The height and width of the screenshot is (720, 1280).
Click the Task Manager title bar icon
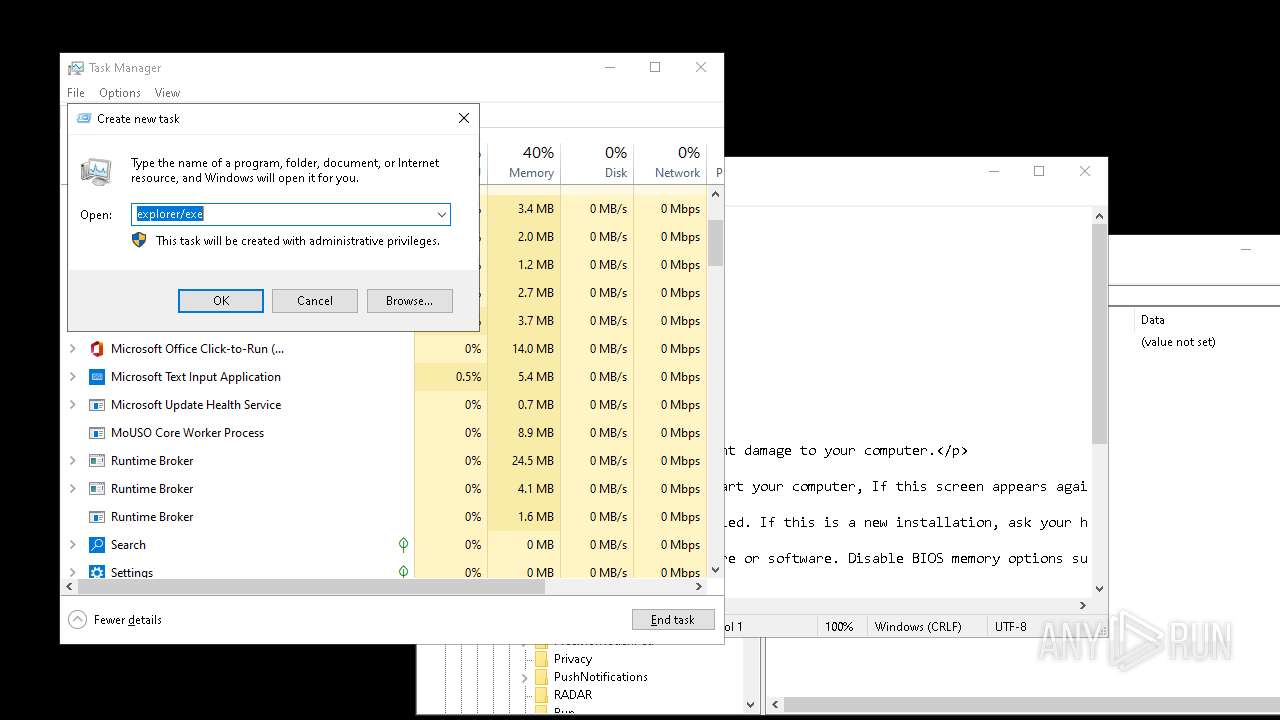(x=76, y=68)
